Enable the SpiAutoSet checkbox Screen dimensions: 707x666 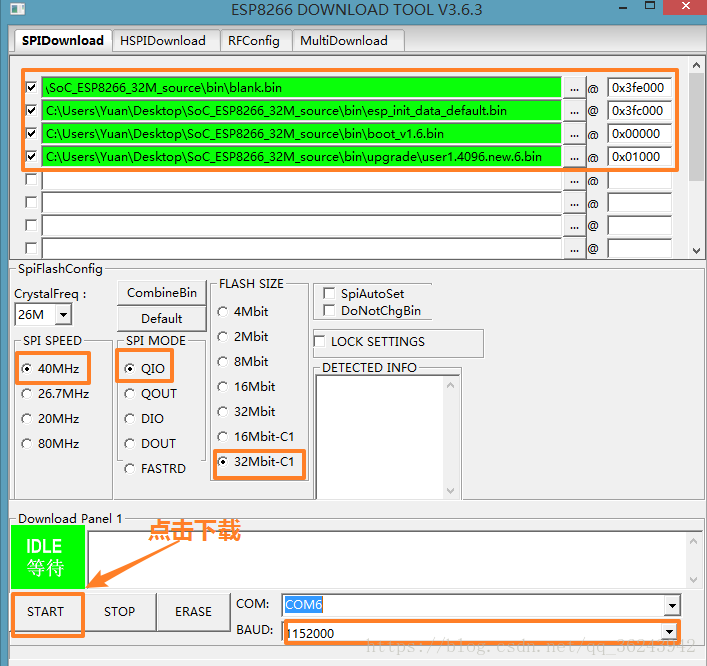point(329,294)
